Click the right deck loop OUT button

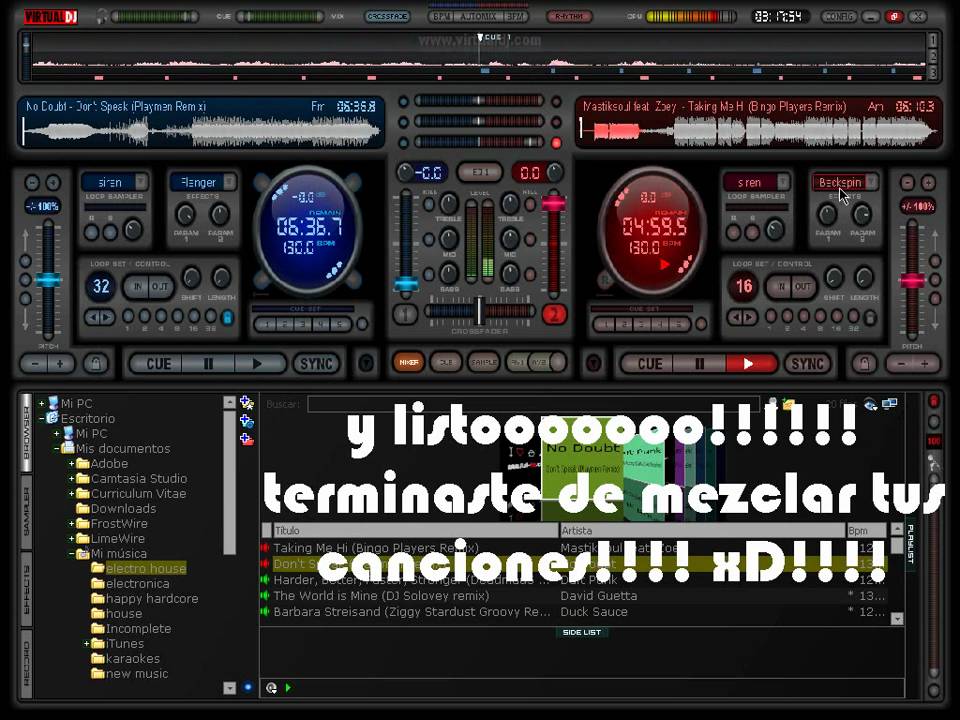pyautogui.click(x=803, y=286)
